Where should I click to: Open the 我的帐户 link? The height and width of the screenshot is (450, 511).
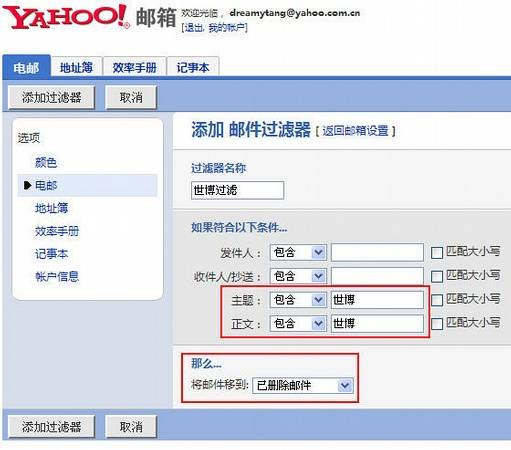227,27
